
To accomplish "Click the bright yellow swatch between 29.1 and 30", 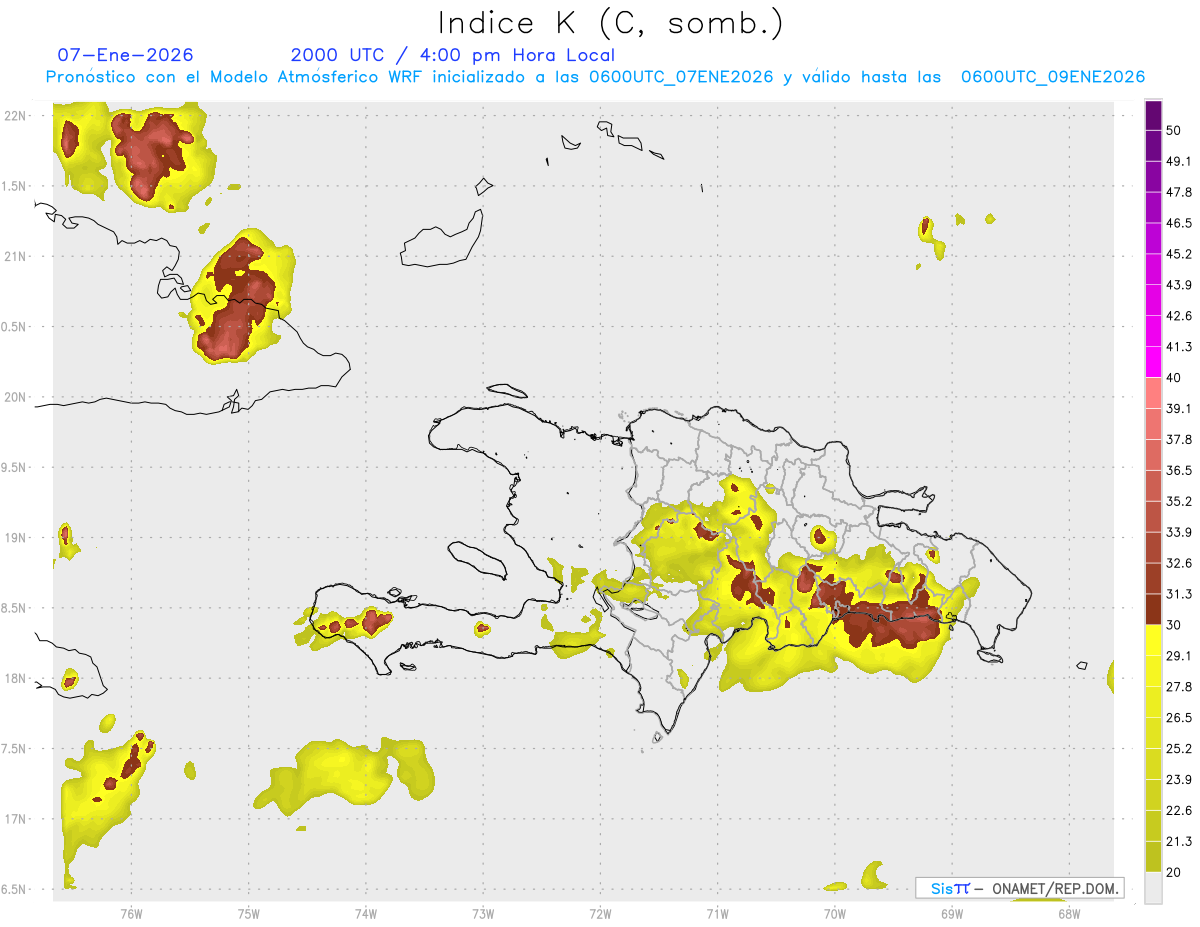I will tap(1153, 640).
